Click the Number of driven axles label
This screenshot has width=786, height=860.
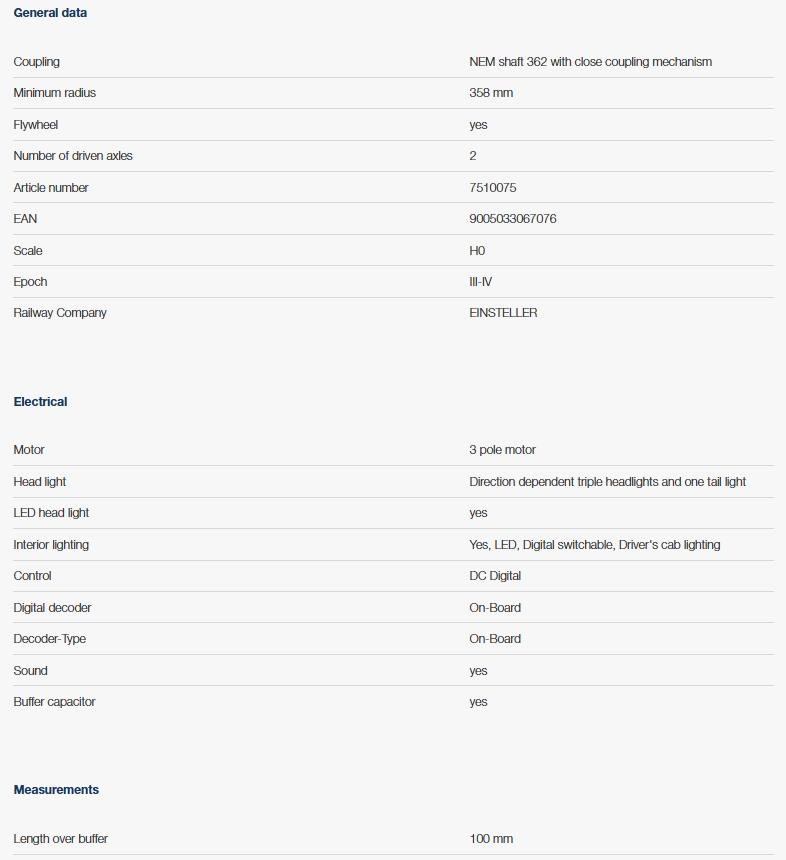coord(73,156)
